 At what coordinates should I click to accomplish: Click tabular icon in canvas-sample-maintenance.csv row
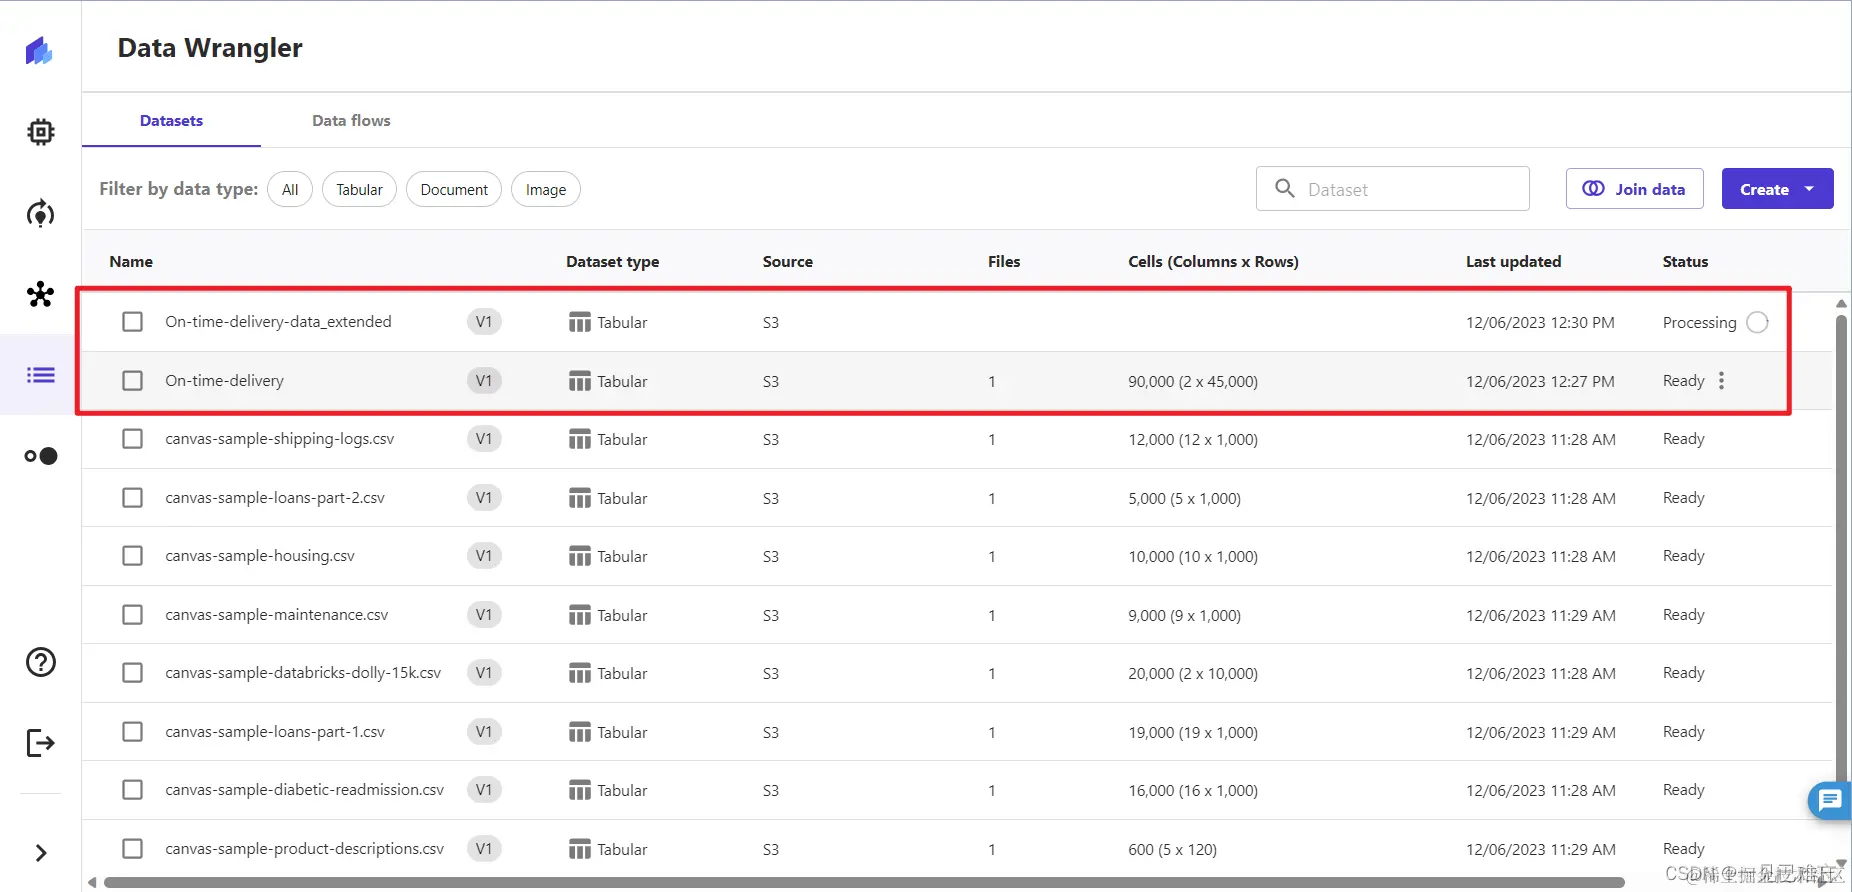point(579,615)
